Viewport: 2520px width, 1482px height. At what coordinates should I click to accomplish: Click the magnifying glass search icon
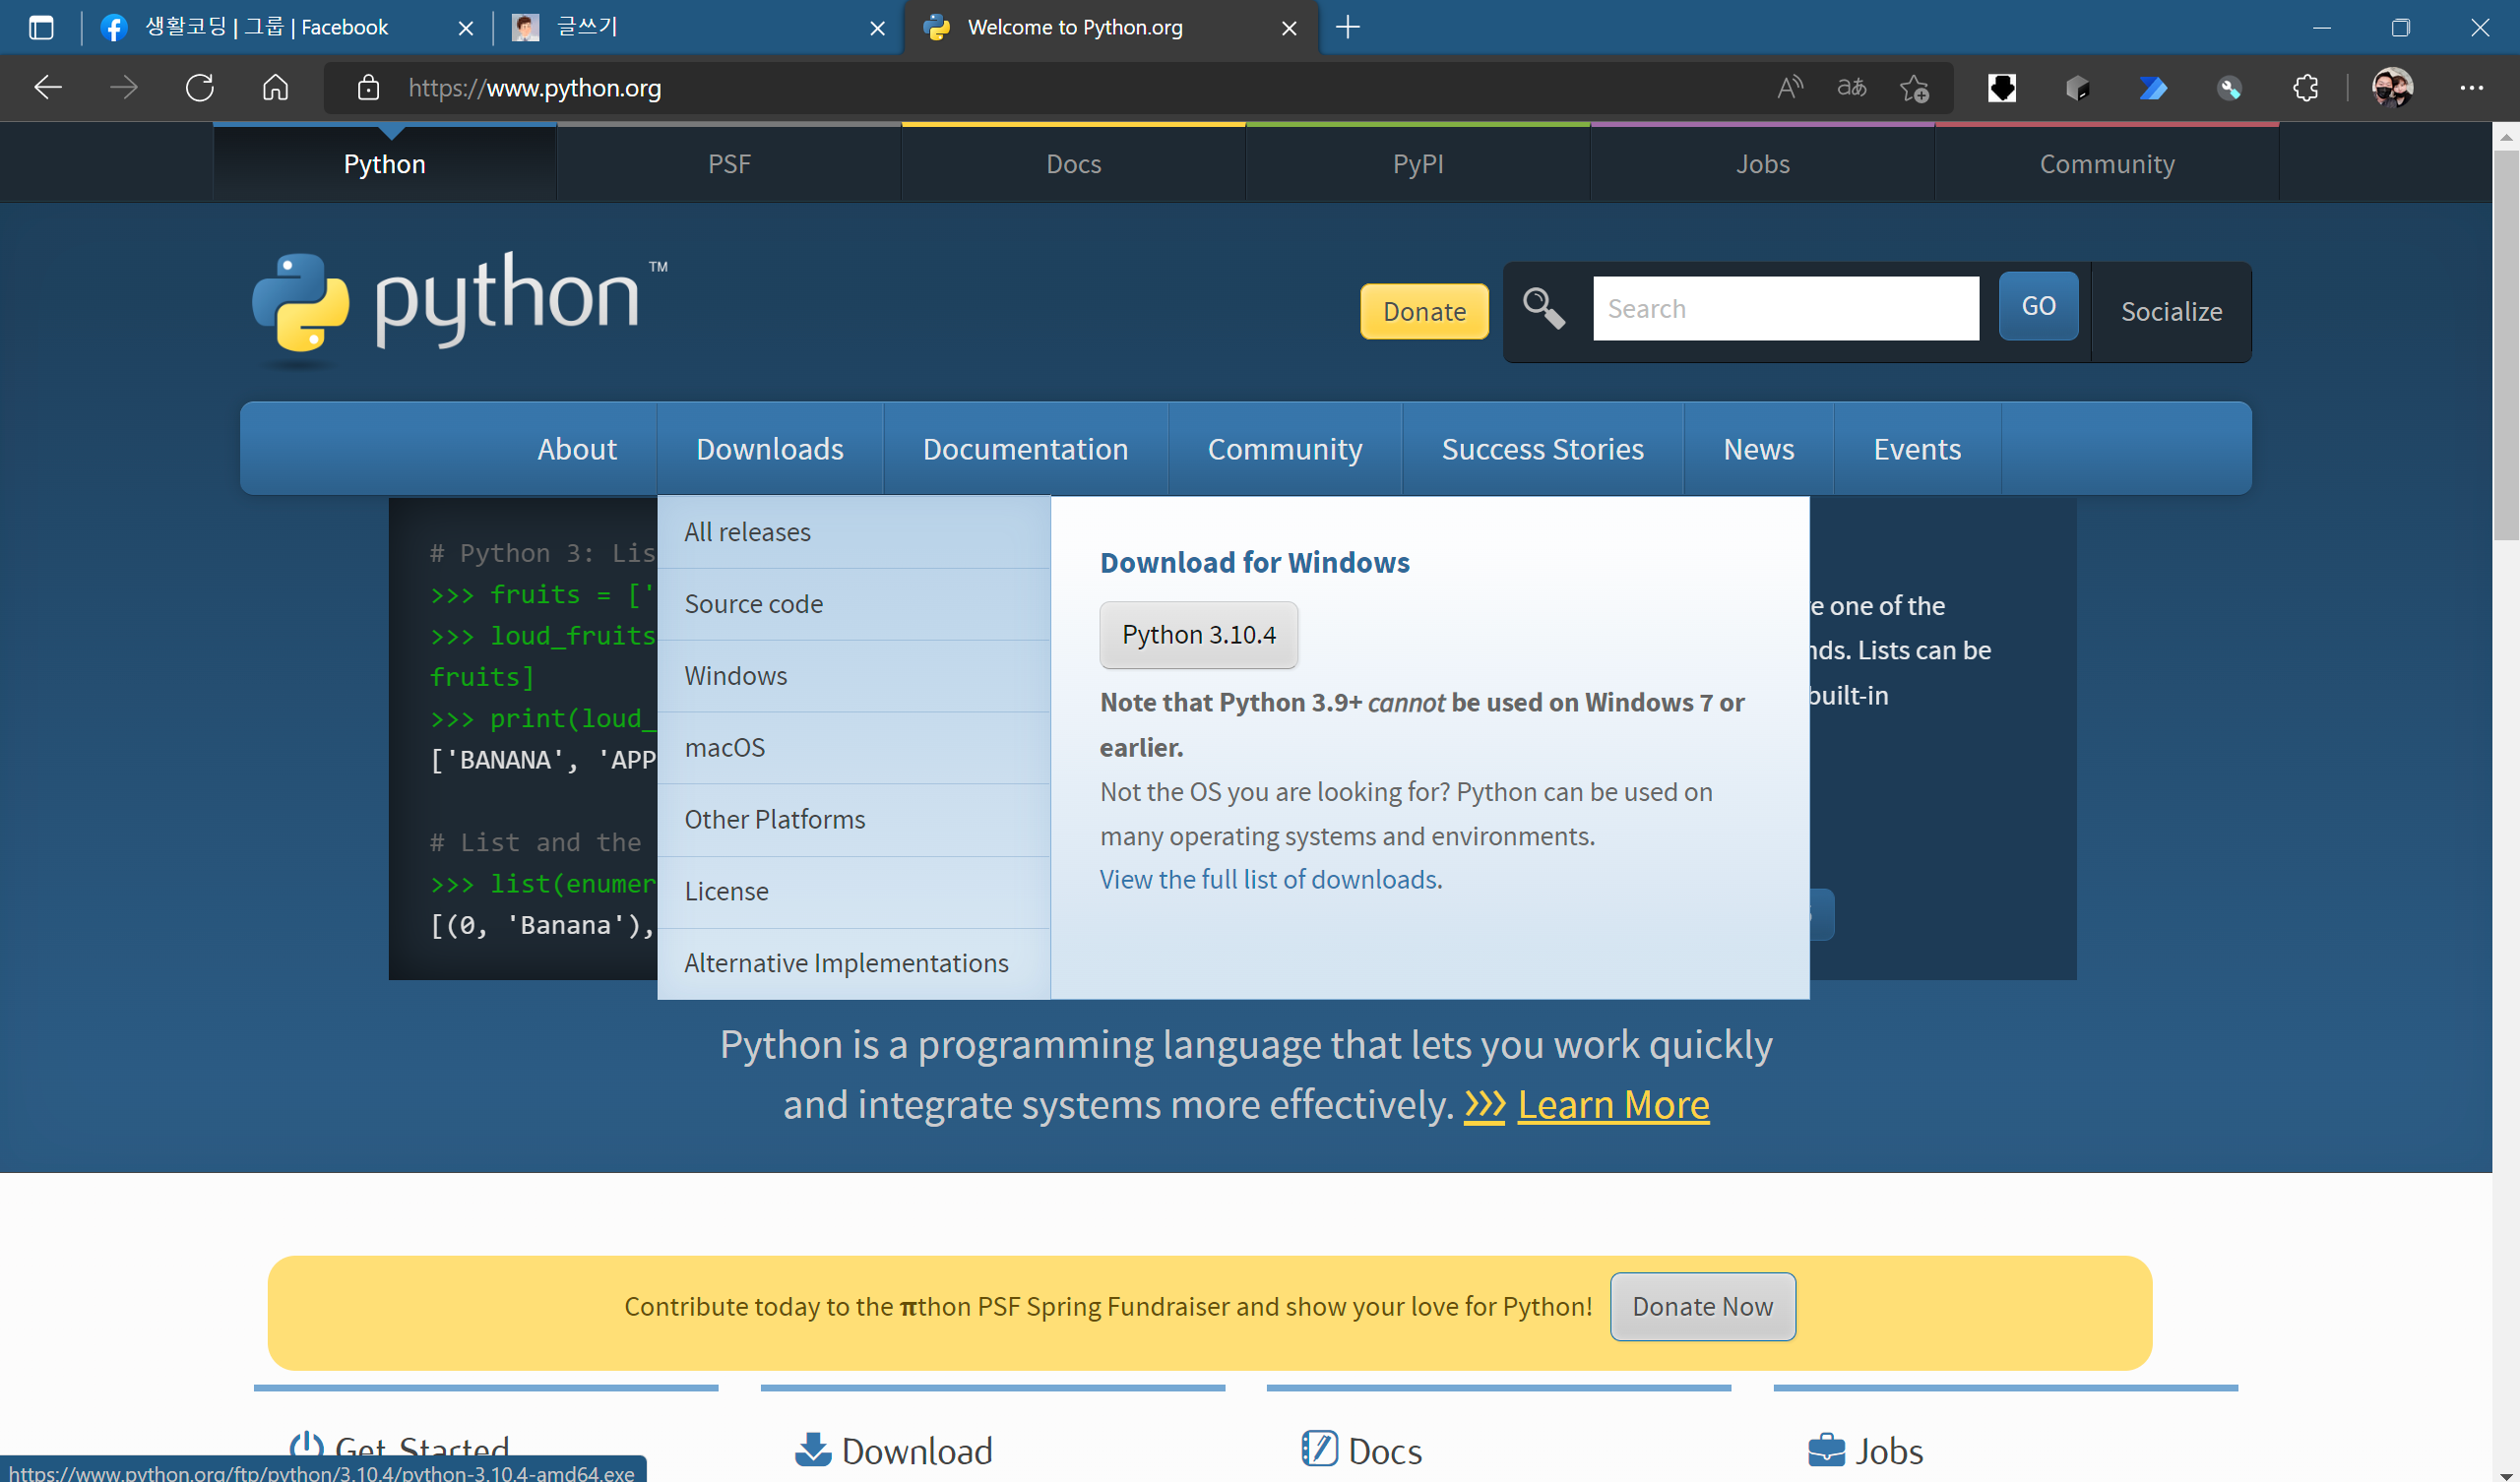pyautogui.click(x=1544, y=308)
